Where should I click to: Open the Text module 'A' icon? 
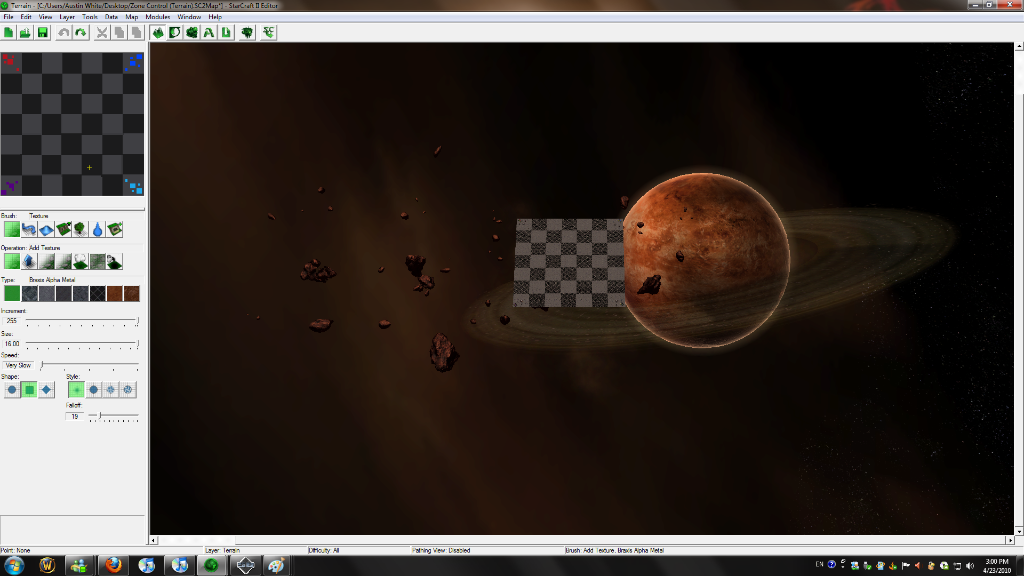click(x=209, y=33)
